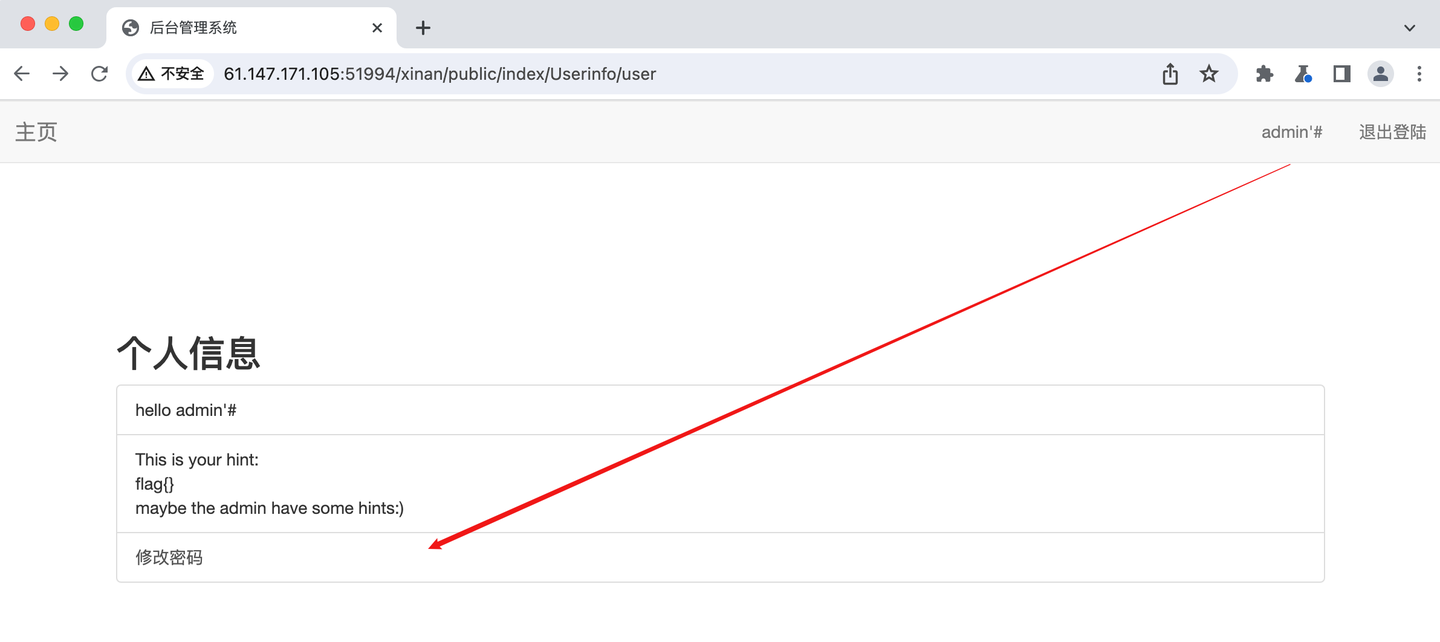
Task: Click the browser forward arrow
Action: click(x=60, y=74)
